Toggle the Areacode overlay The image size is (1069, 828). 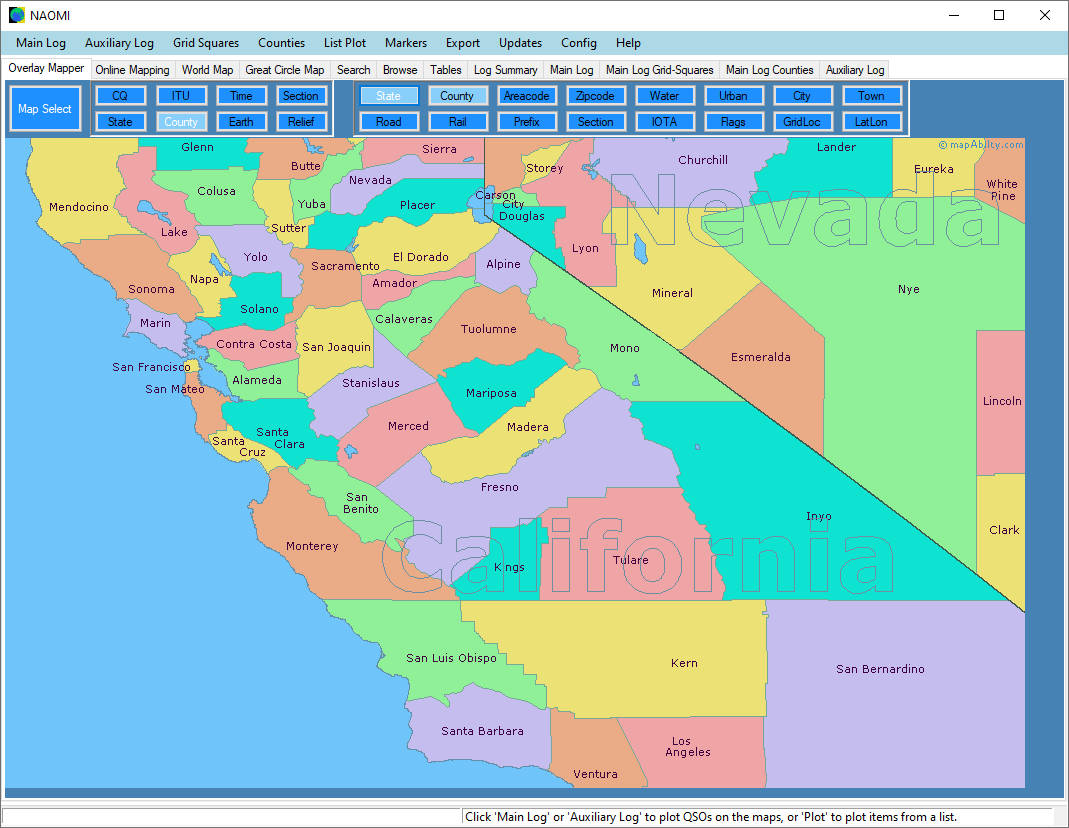(x=526, y=96)
